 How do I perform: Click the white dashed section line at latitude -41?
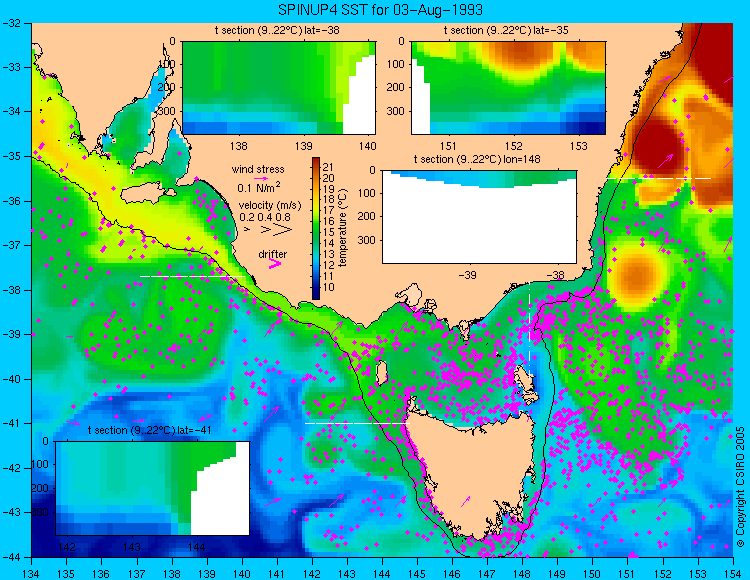[x=358, y=424]
